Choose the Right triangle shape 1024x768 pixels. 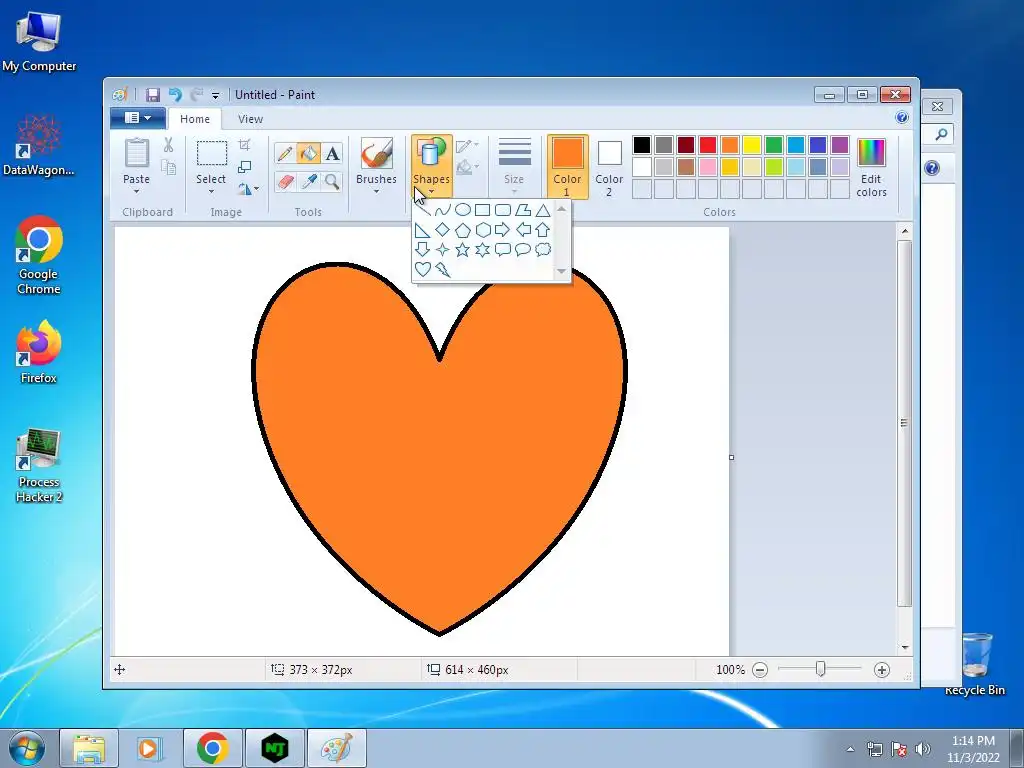(x=423, y=230)
